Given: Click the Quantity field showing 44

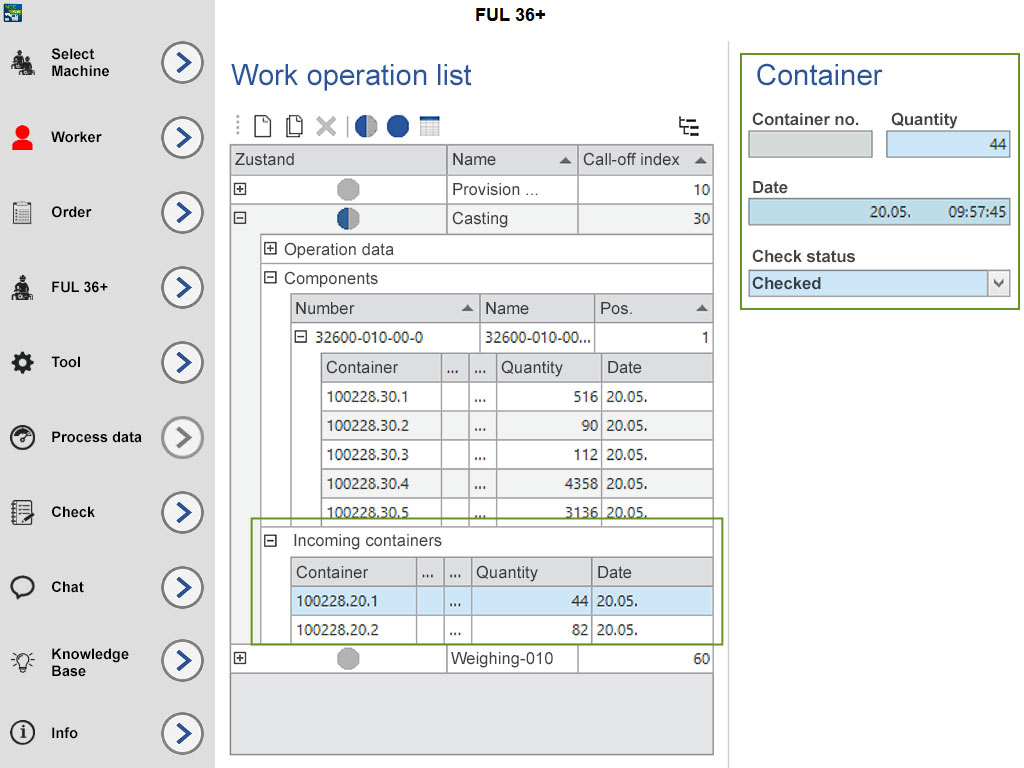Looking at the screenshot, I should coord(948,144).
